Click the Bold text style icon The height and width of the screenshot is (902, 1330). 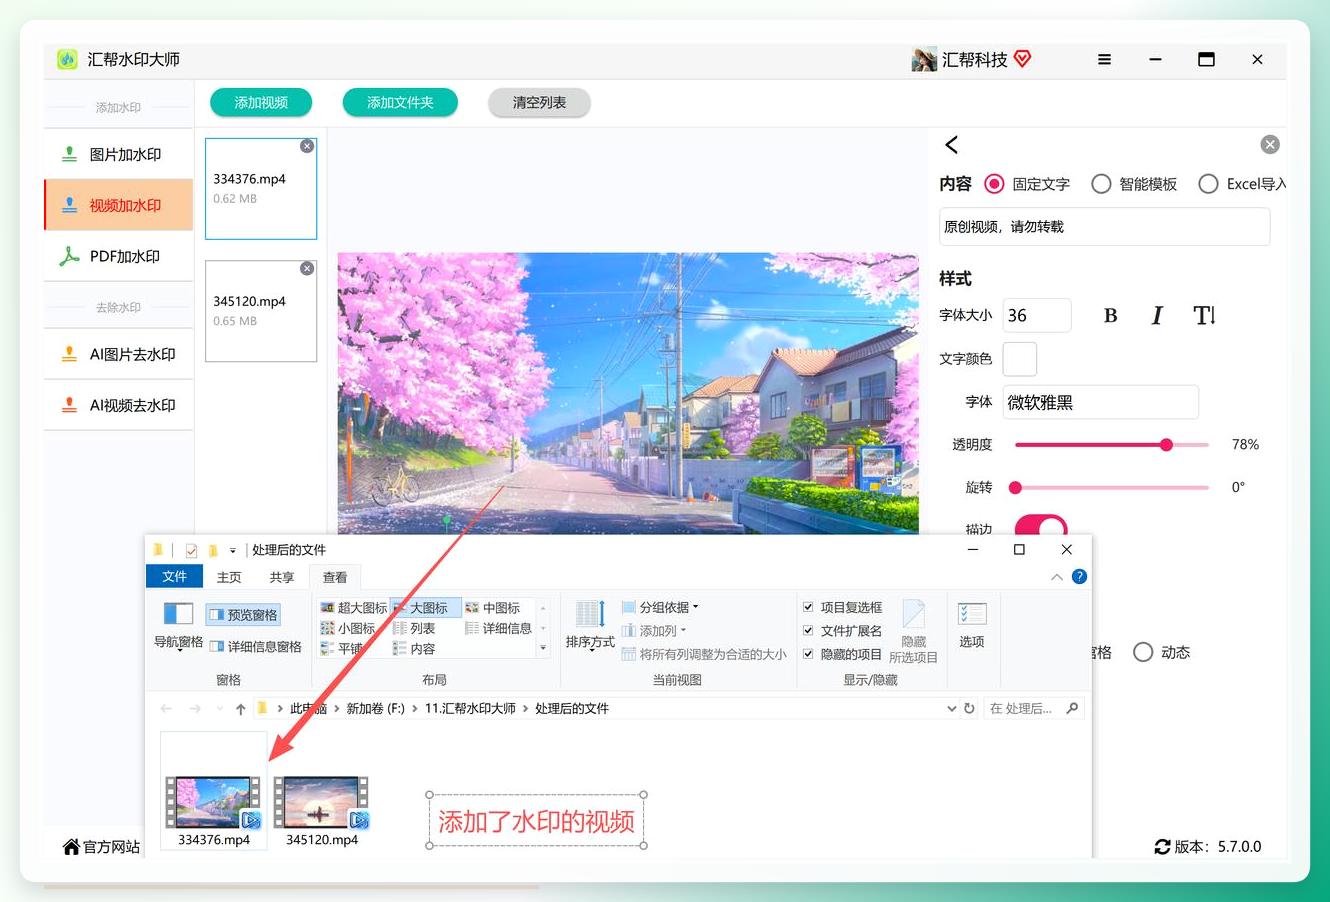pos(1110,316)
